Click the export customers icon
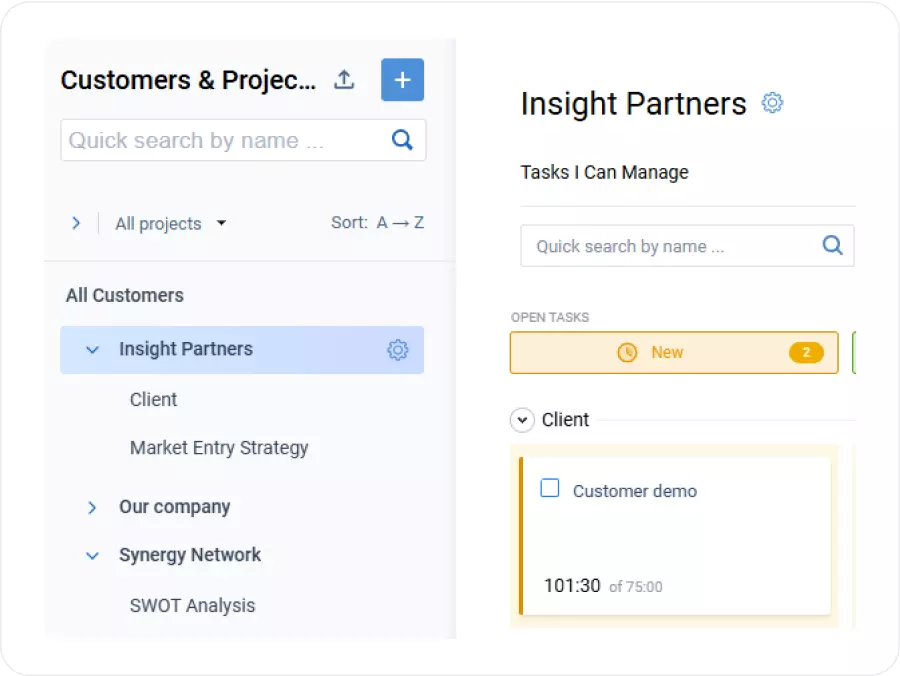This screenshot has width=900, height=676. [343, 80]
